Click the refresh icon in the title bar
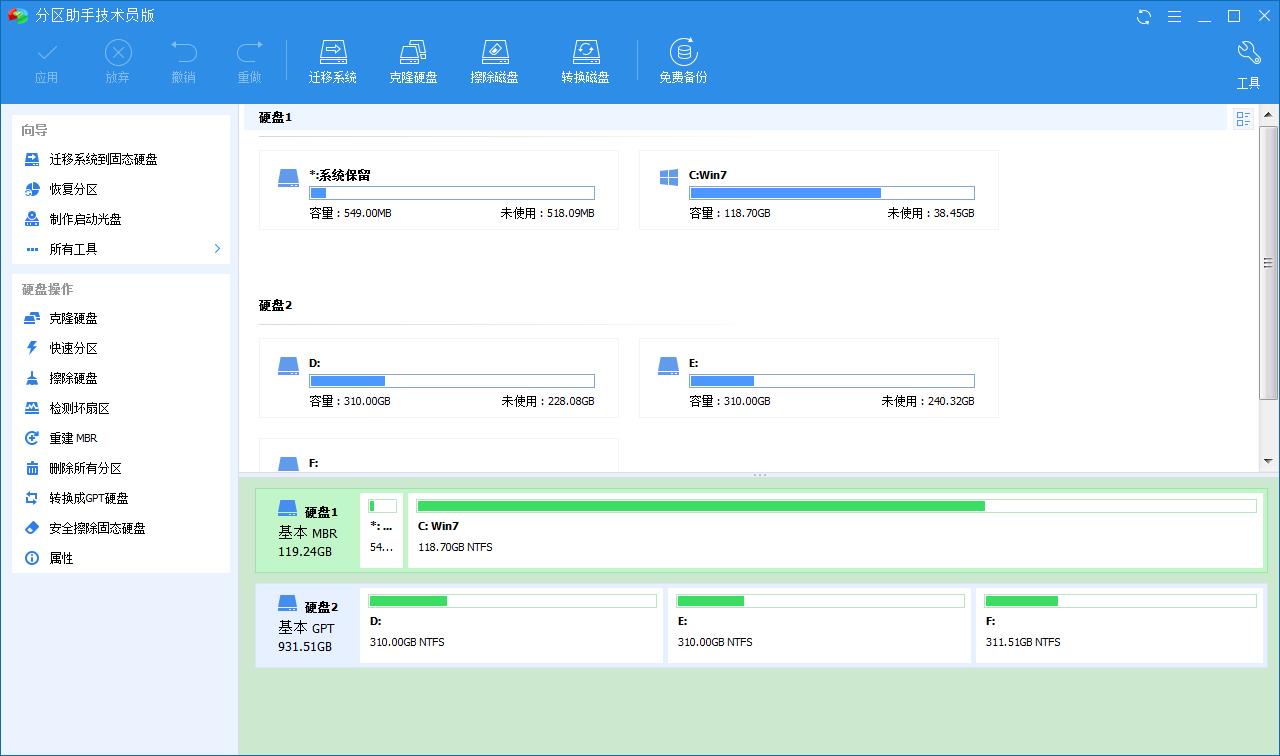The width and height of the screenshot is (1280, 756). 1143,16
